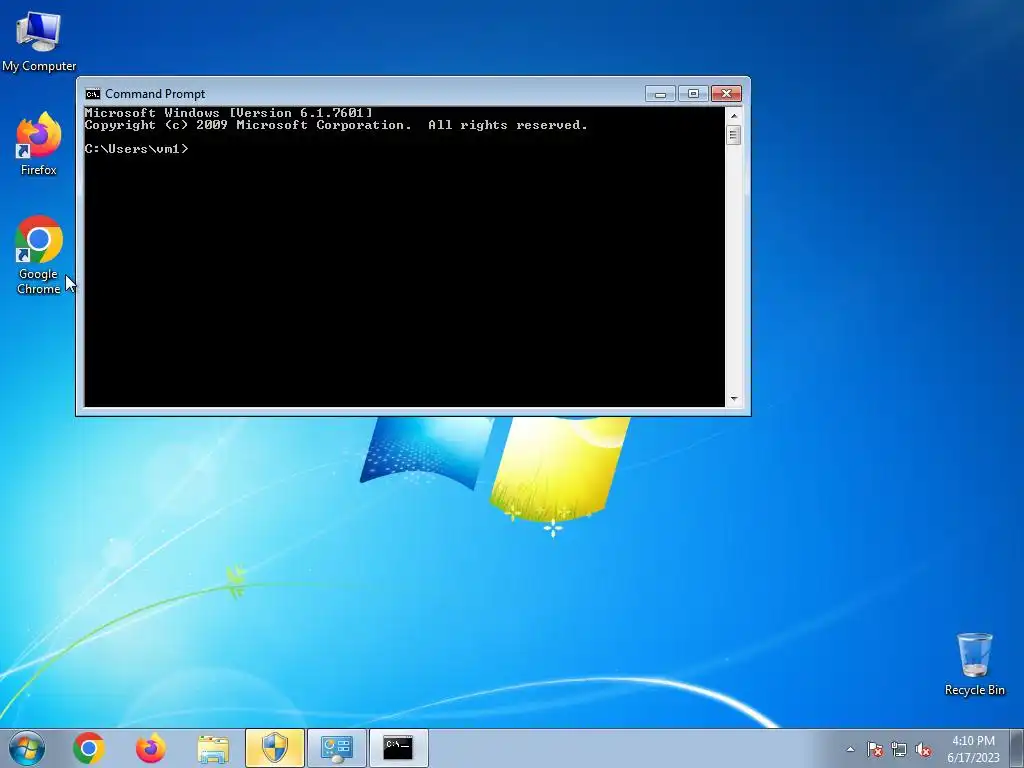Show hidden system tray icons arrow
This screenshot has height=768, width=1024.
[x=850, y=749]
